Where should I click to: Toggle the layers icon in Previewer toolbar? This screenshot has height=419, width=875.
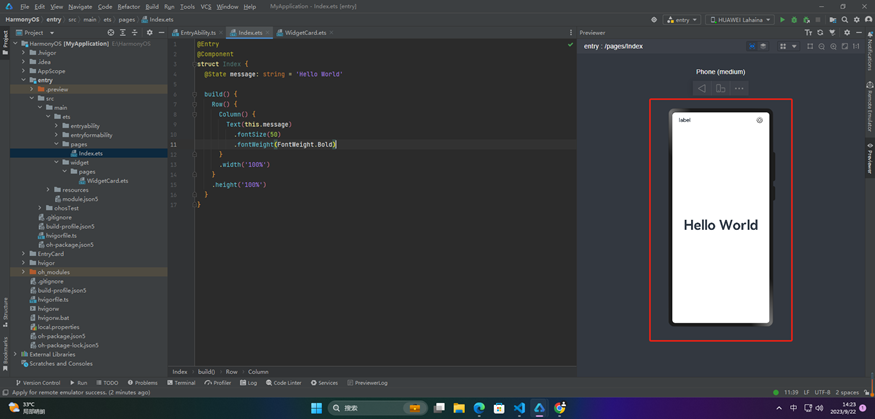click(763, 46)
